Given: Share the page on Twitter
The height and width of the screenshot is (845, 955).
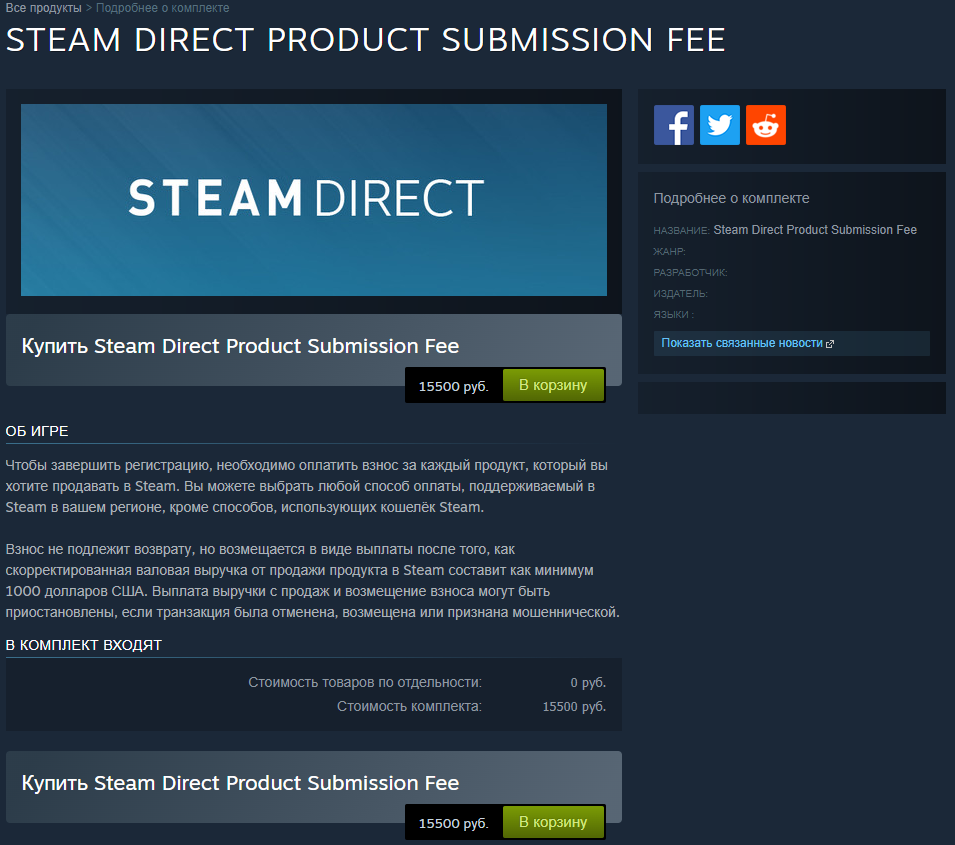Looking at the screenshot, I should point(720,125).
